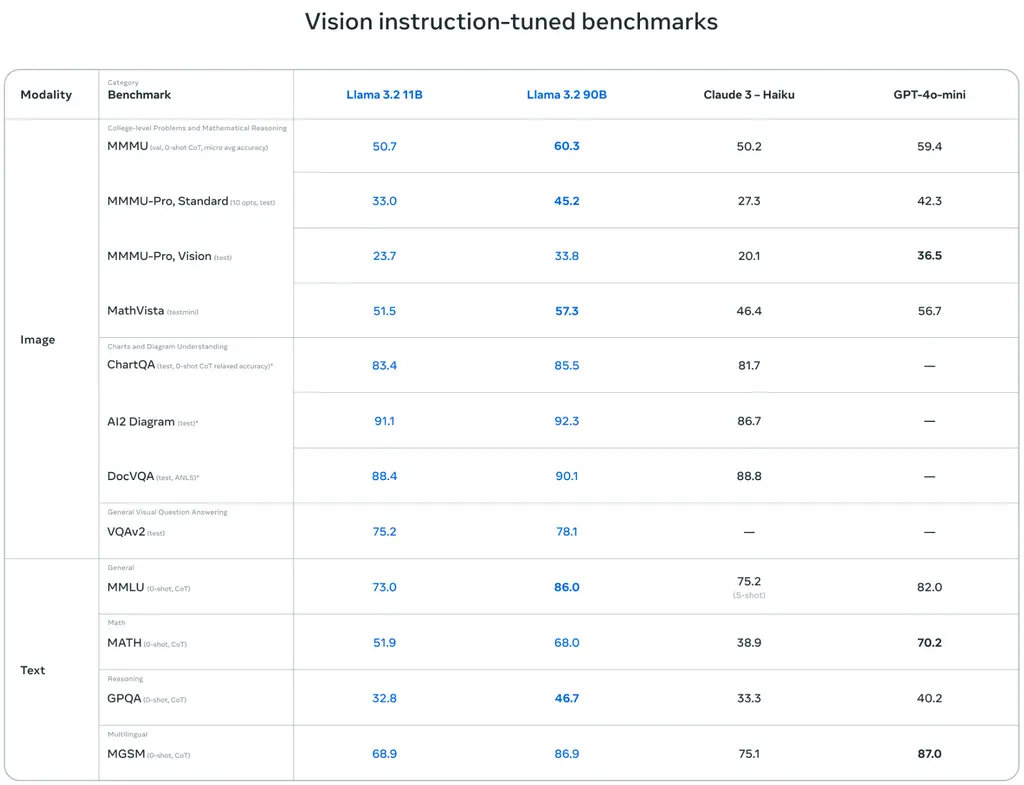Screen dimensions: 1024x785
Task: Select the DocVQA score "88.8" for Claude Haiku
Action: 749,476
